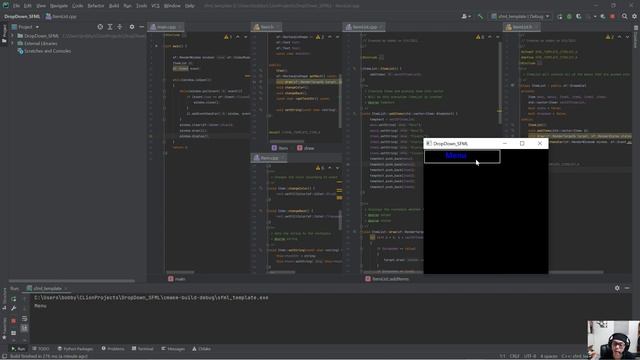Click the build hammer icon

click(480, 16)
